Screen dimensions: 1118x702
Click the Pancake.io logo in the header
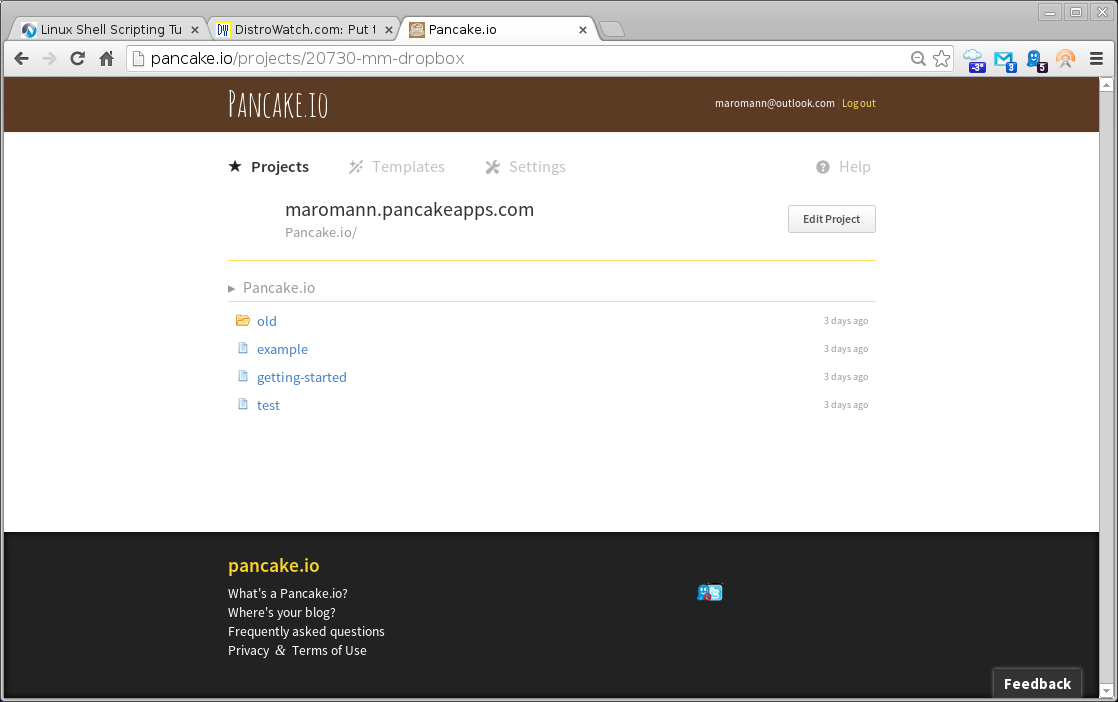pos(278,104)
